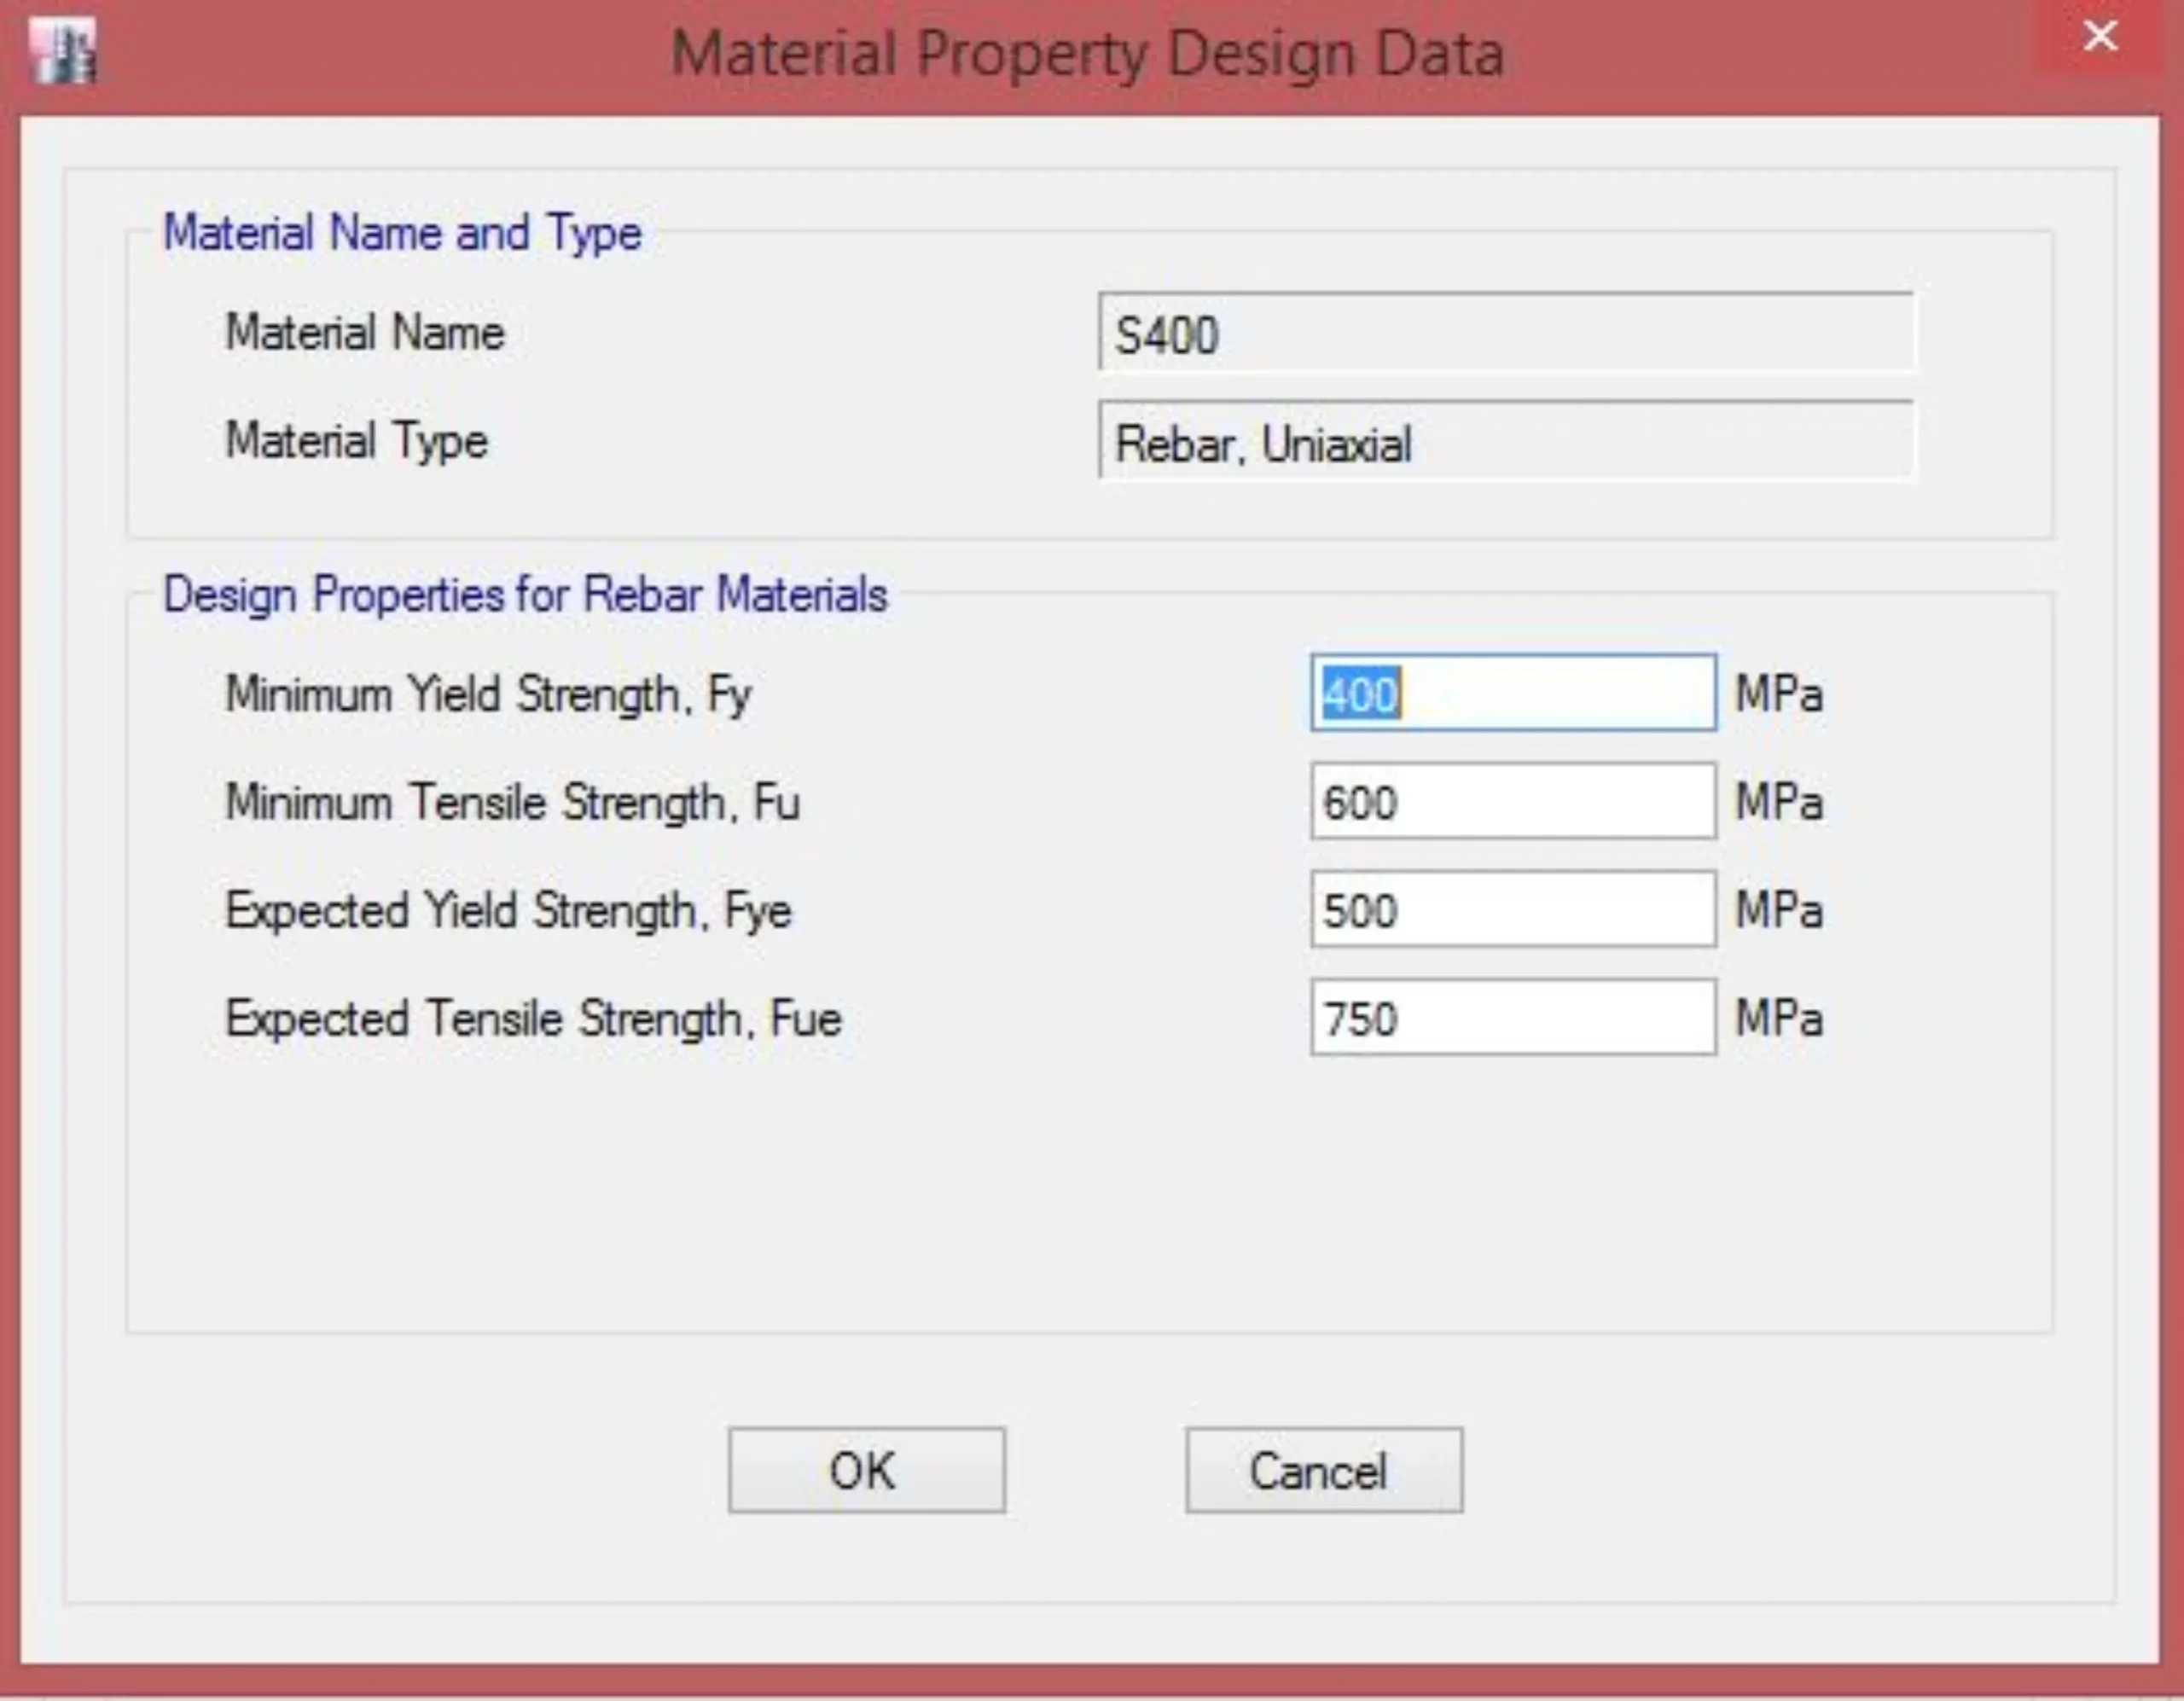Image resolution: width=2184 pixels, height=1701 pixels.
Task: Focus the Minimum Yield Strength Fy input
Action: tap(1513, 693)
